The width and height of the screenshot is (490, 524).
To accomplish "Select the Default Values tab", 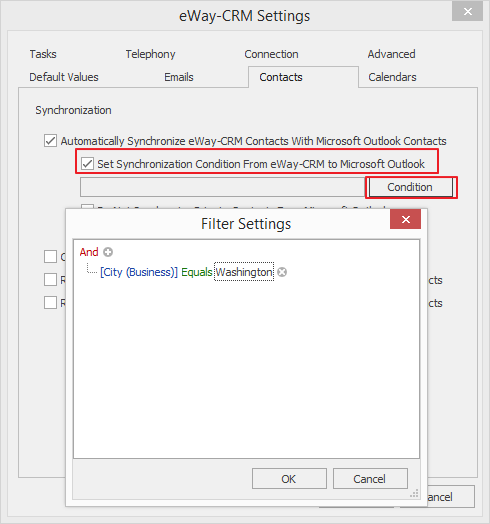I will pyautogui.click(x=64, y=77).
